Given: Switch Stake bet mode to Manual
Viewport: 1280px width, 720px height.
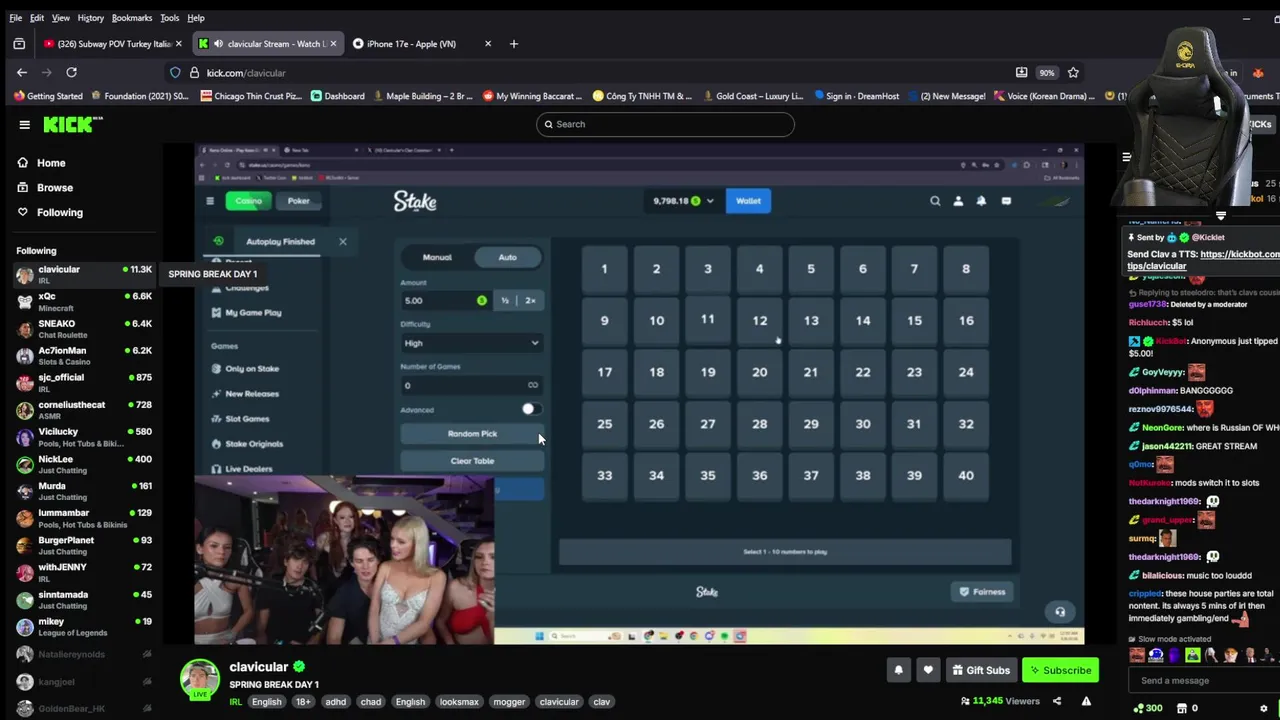Looking at the screenshot, I should point(437,257).
